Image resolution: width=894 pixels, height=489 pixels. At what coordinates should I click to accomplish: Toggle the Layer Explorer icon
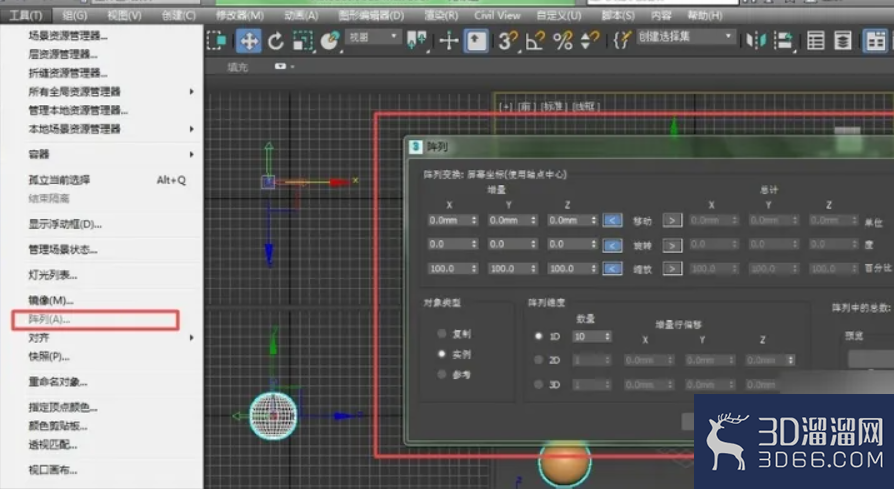click(843, 40)
